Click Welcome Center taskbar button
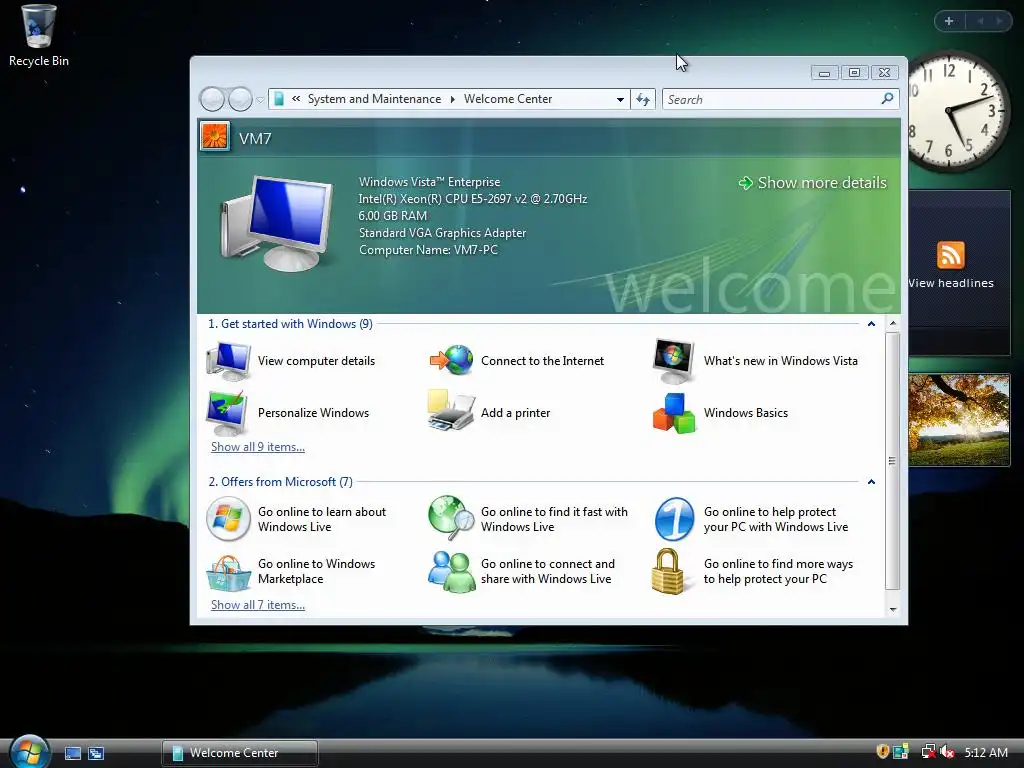 pos(240,753)
